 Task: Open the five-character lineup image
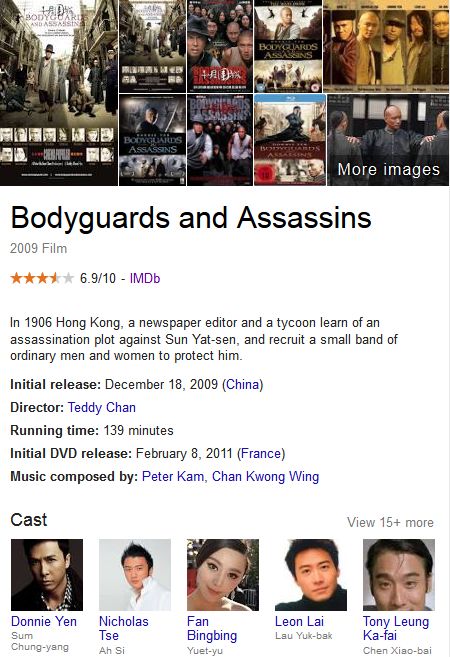click(386, 46)
